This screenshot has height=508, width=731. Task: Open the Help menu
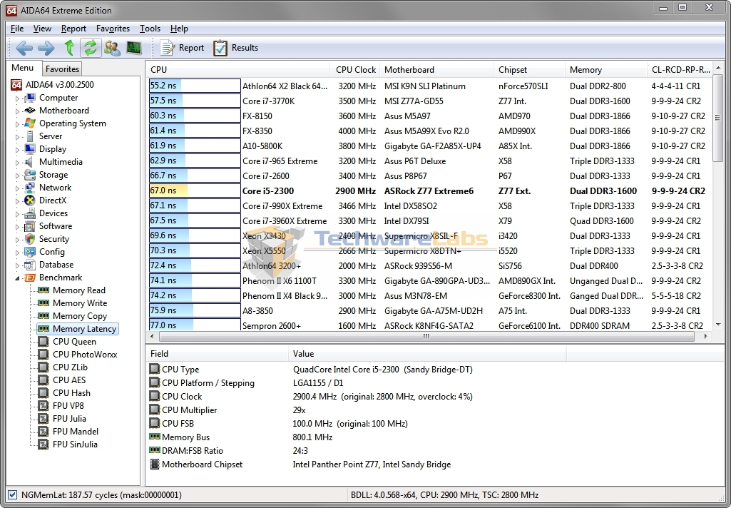179,29
